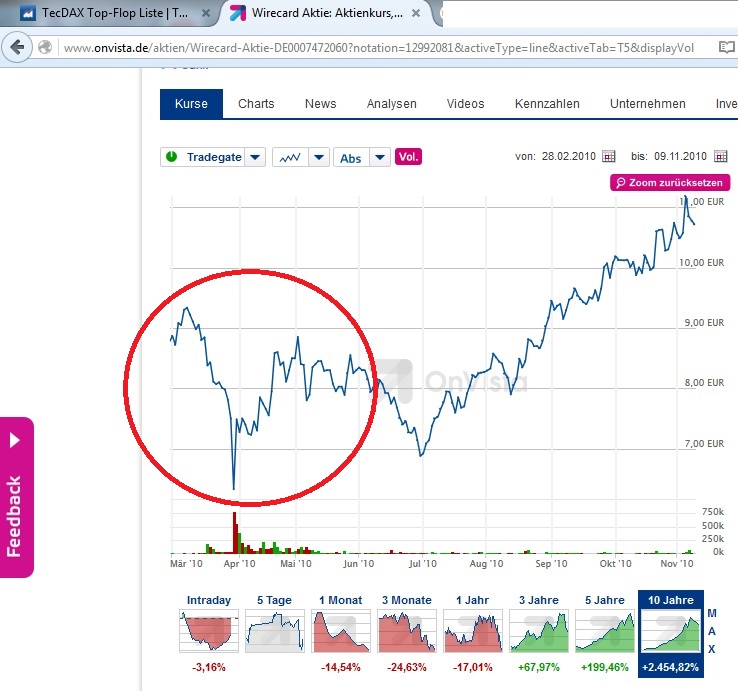Open calendar icon for bis date
The width and height of the screenshot is (738, 691).
pyautogui.click(x=721, y=156)
